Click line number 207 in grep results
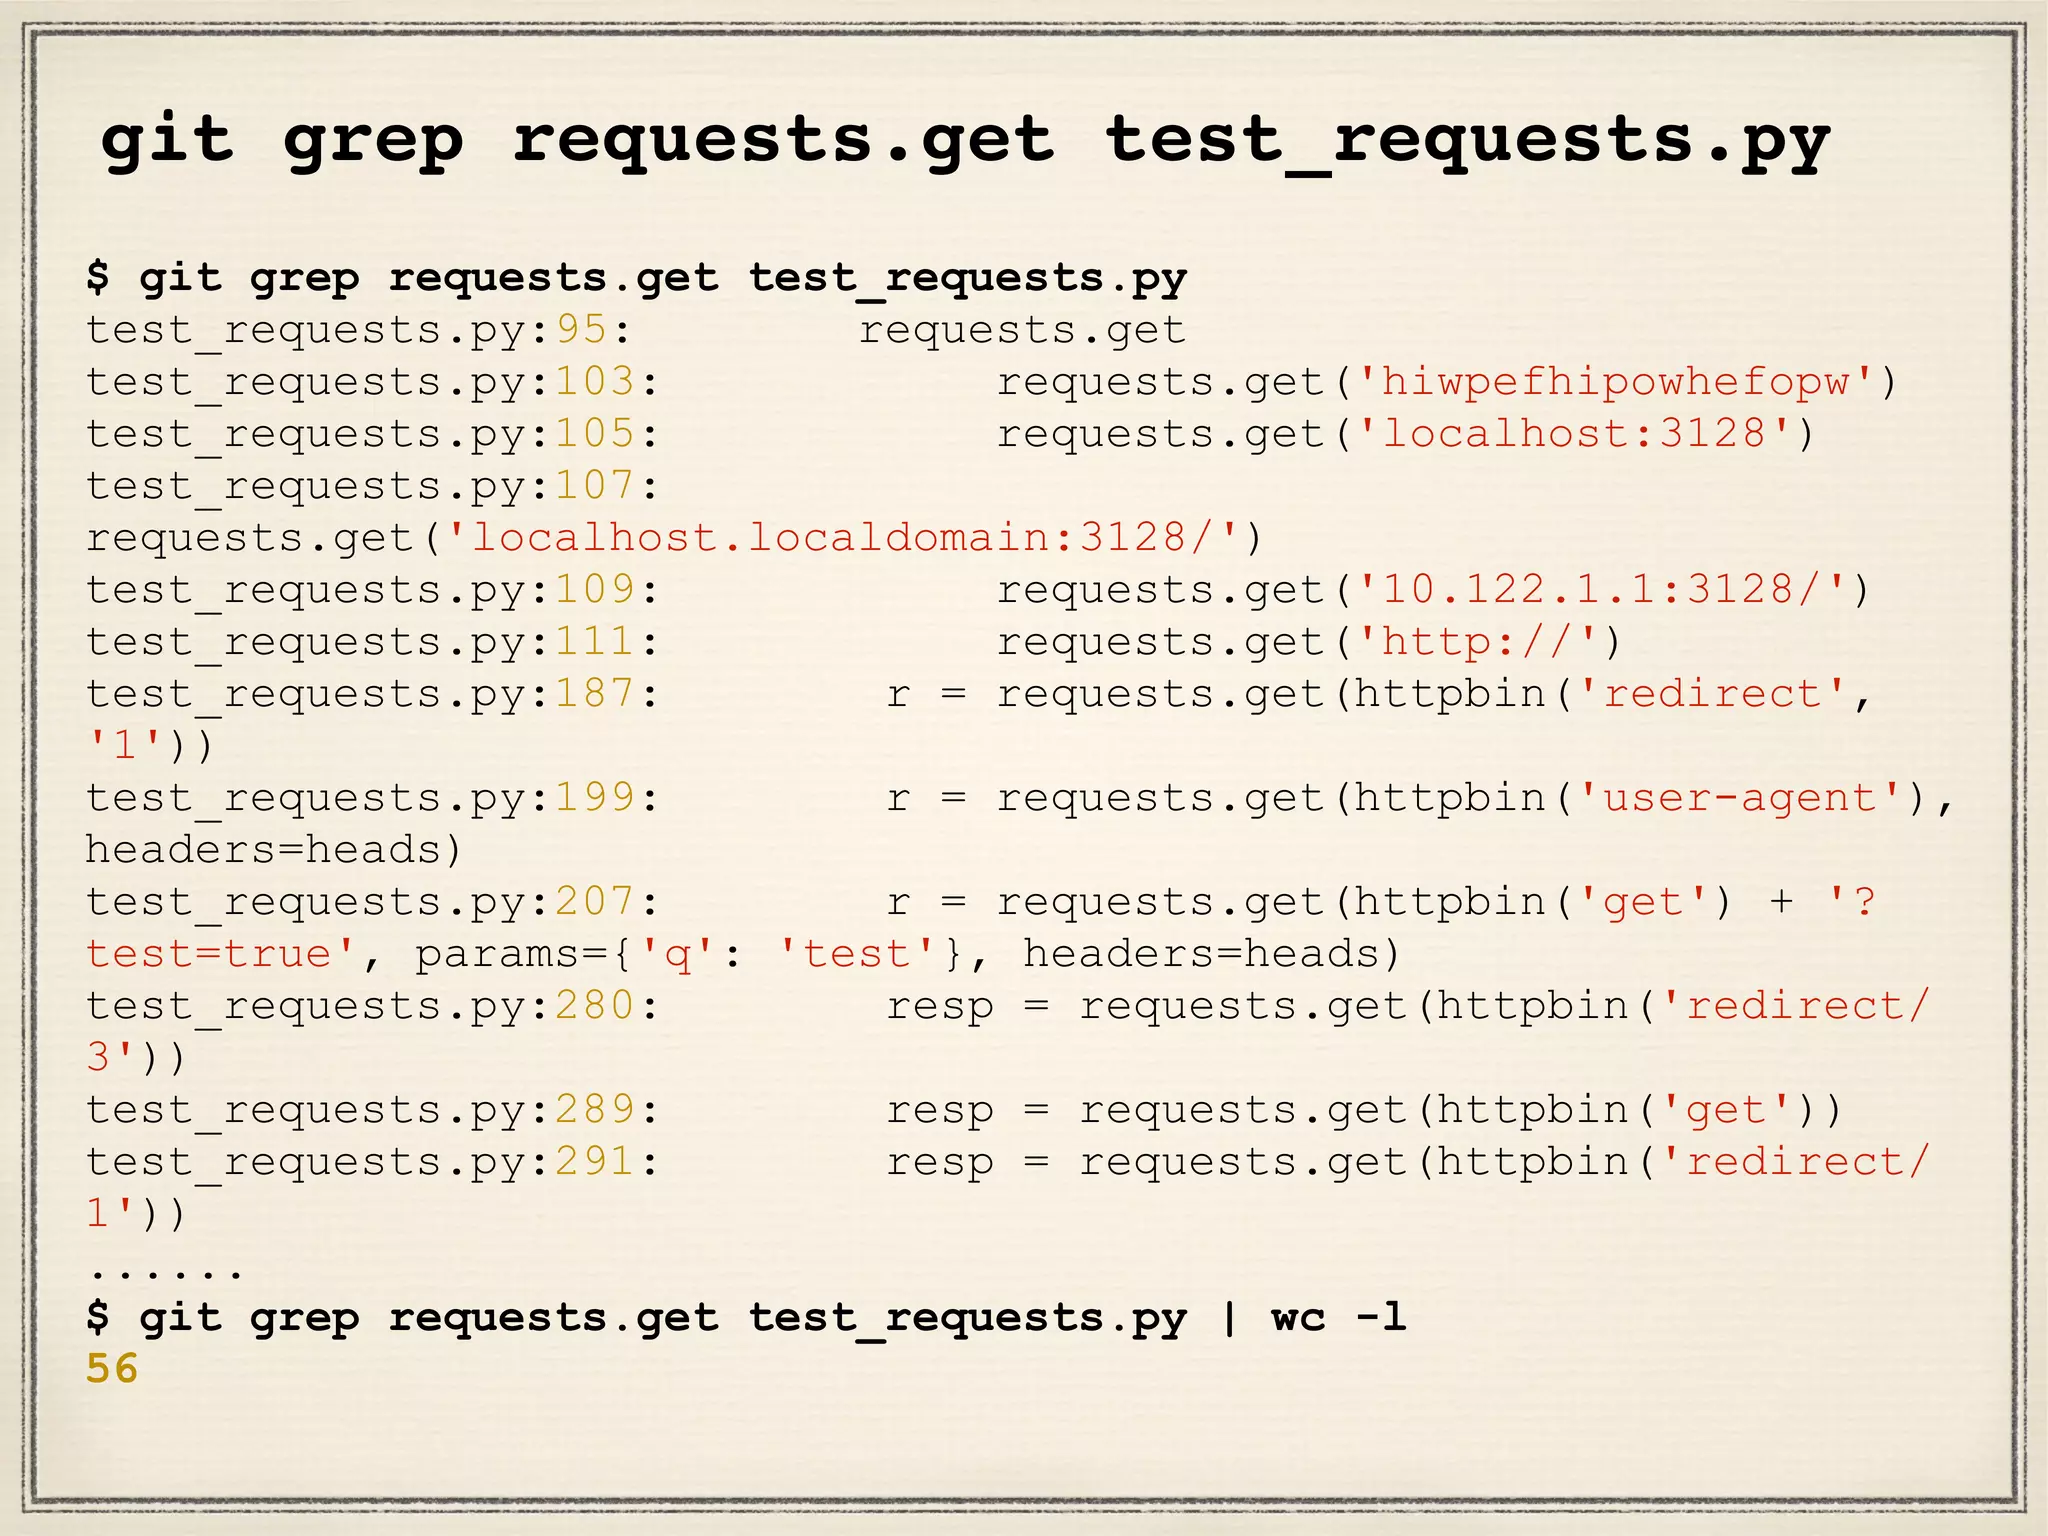 pyautogui.click(x=595, y=902)
